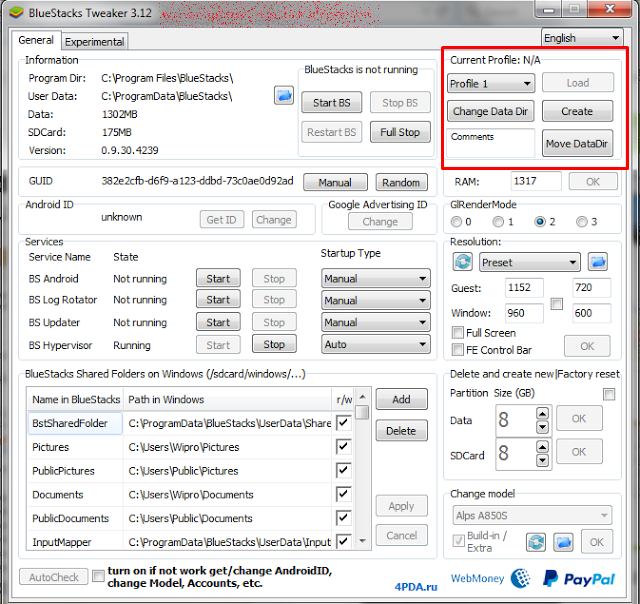Toggle the AutoCheck workaround checkbox

click(x=98, y=576)
